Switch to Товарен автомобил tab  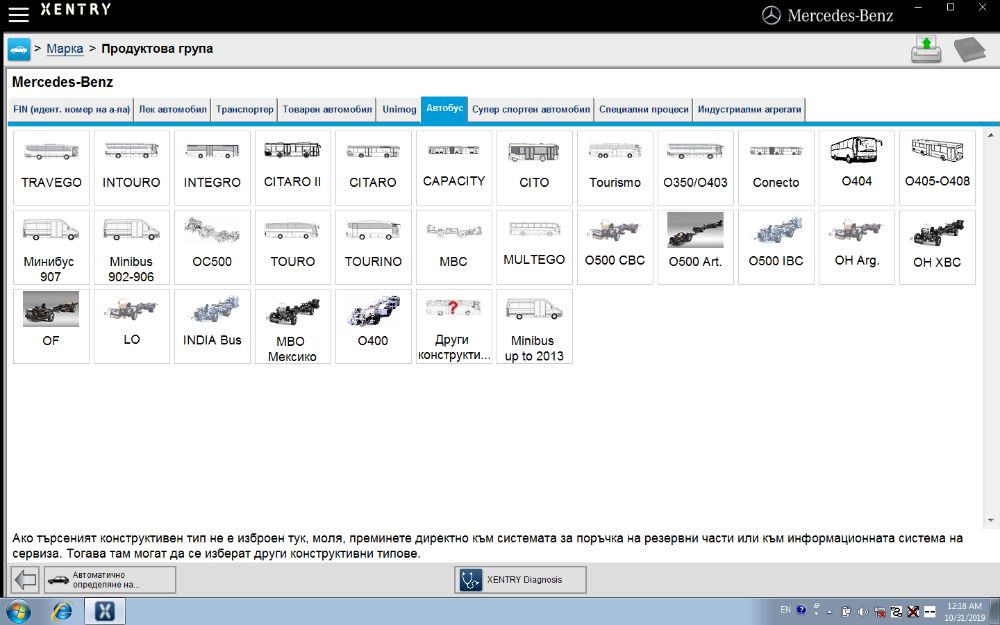327,109
